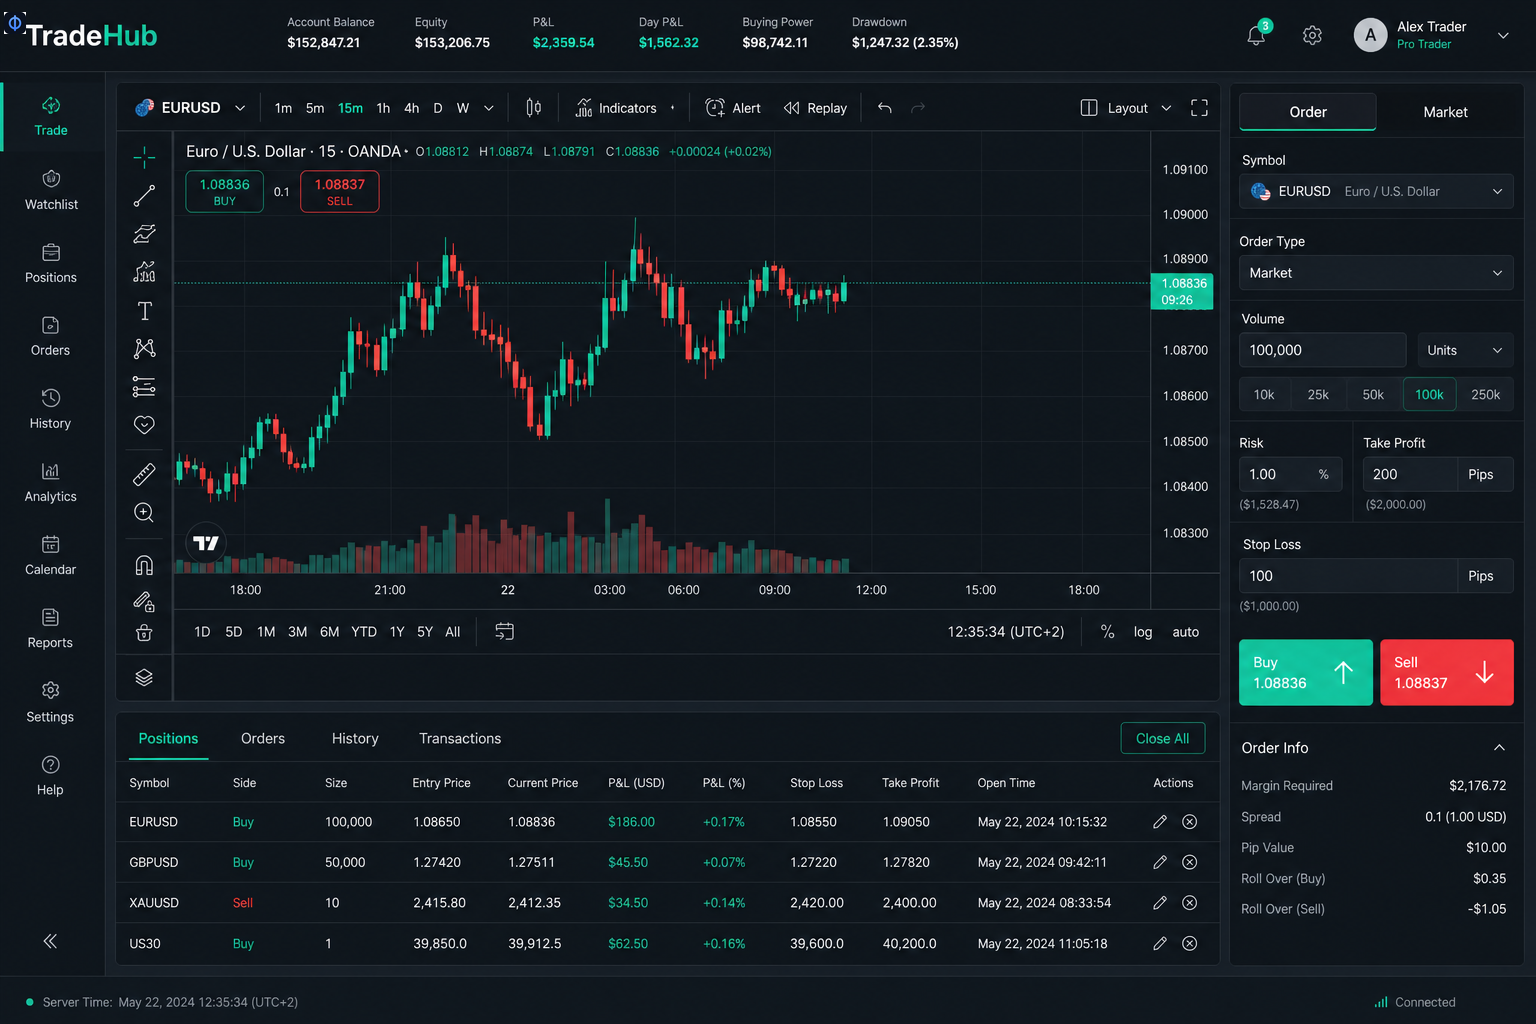Toggle percent scale on chart

(1107, 632)
